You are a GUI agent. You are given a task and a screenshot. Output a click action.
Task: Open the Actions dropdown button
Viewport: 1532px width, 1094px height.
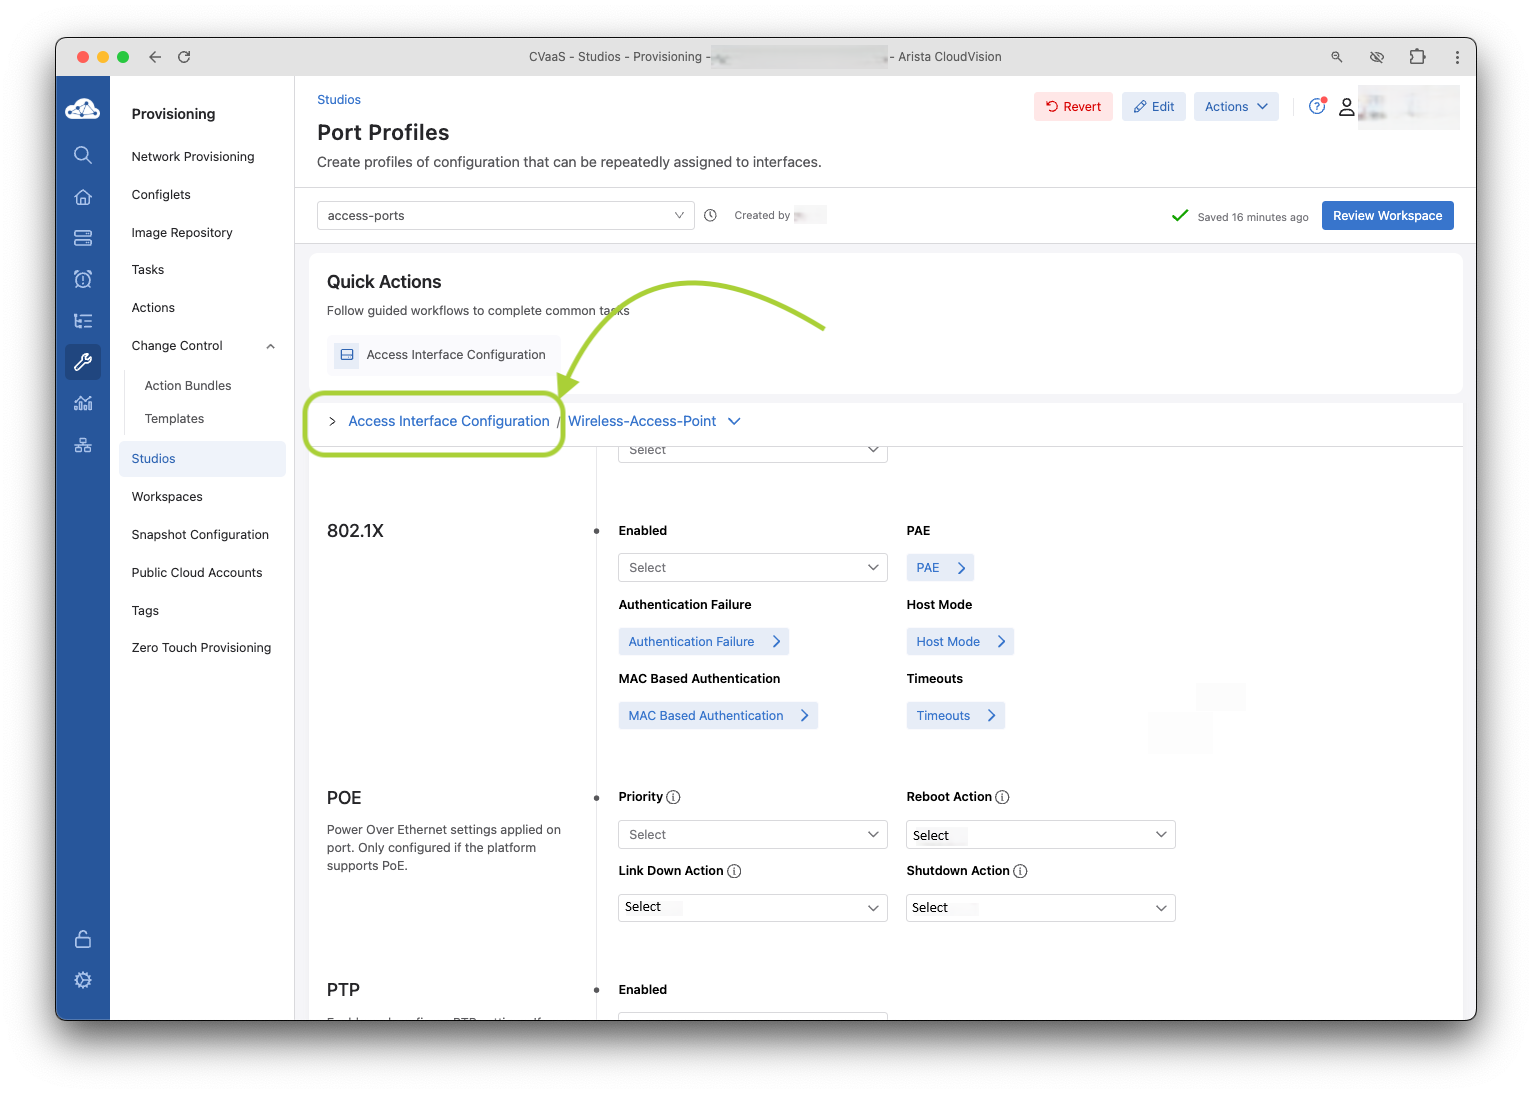1235,107
